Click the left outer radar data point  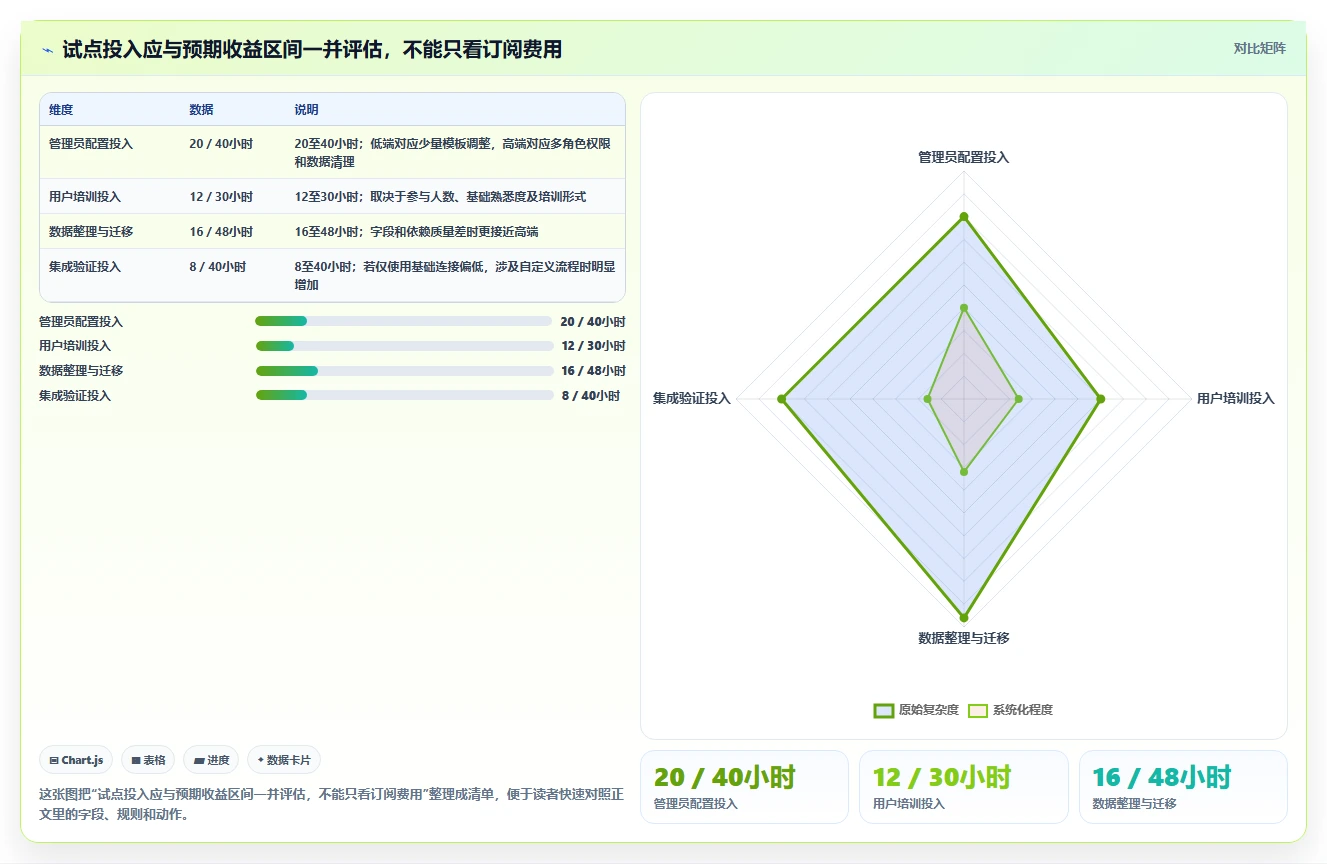[781, 399]
